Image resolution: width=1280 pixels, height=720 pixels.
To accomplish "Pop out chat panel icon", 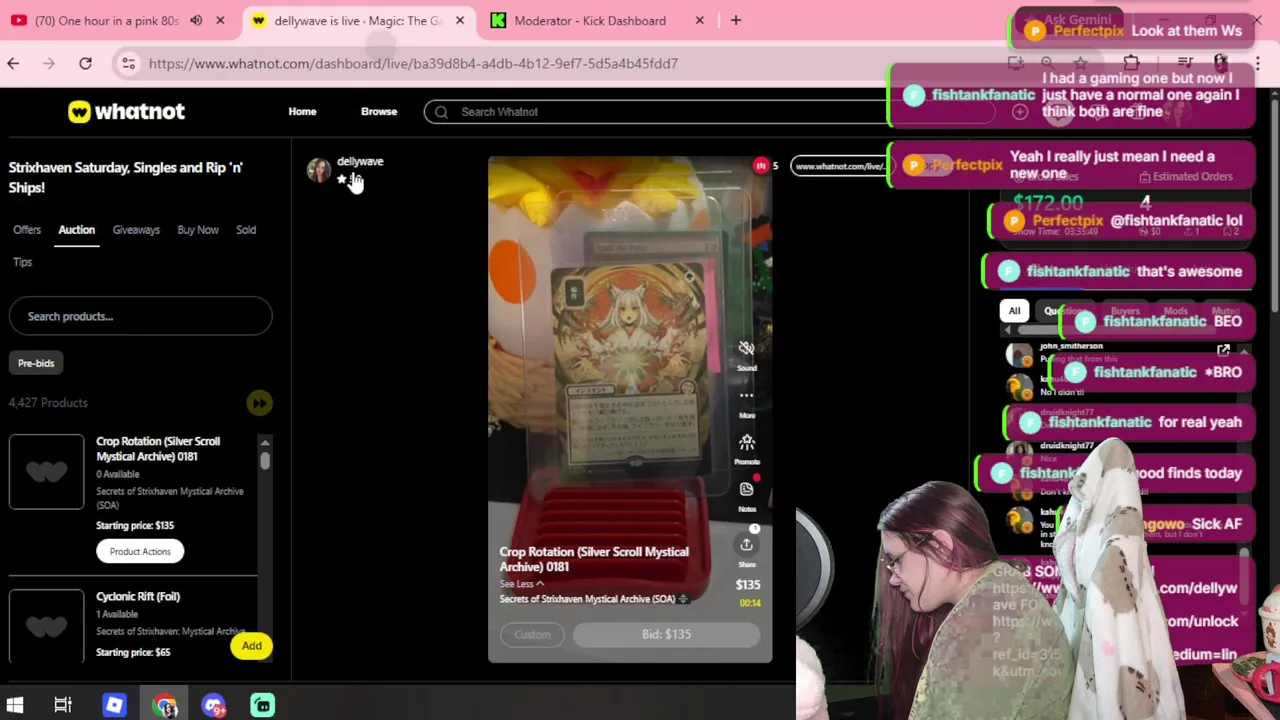I will coord(1223,350).
